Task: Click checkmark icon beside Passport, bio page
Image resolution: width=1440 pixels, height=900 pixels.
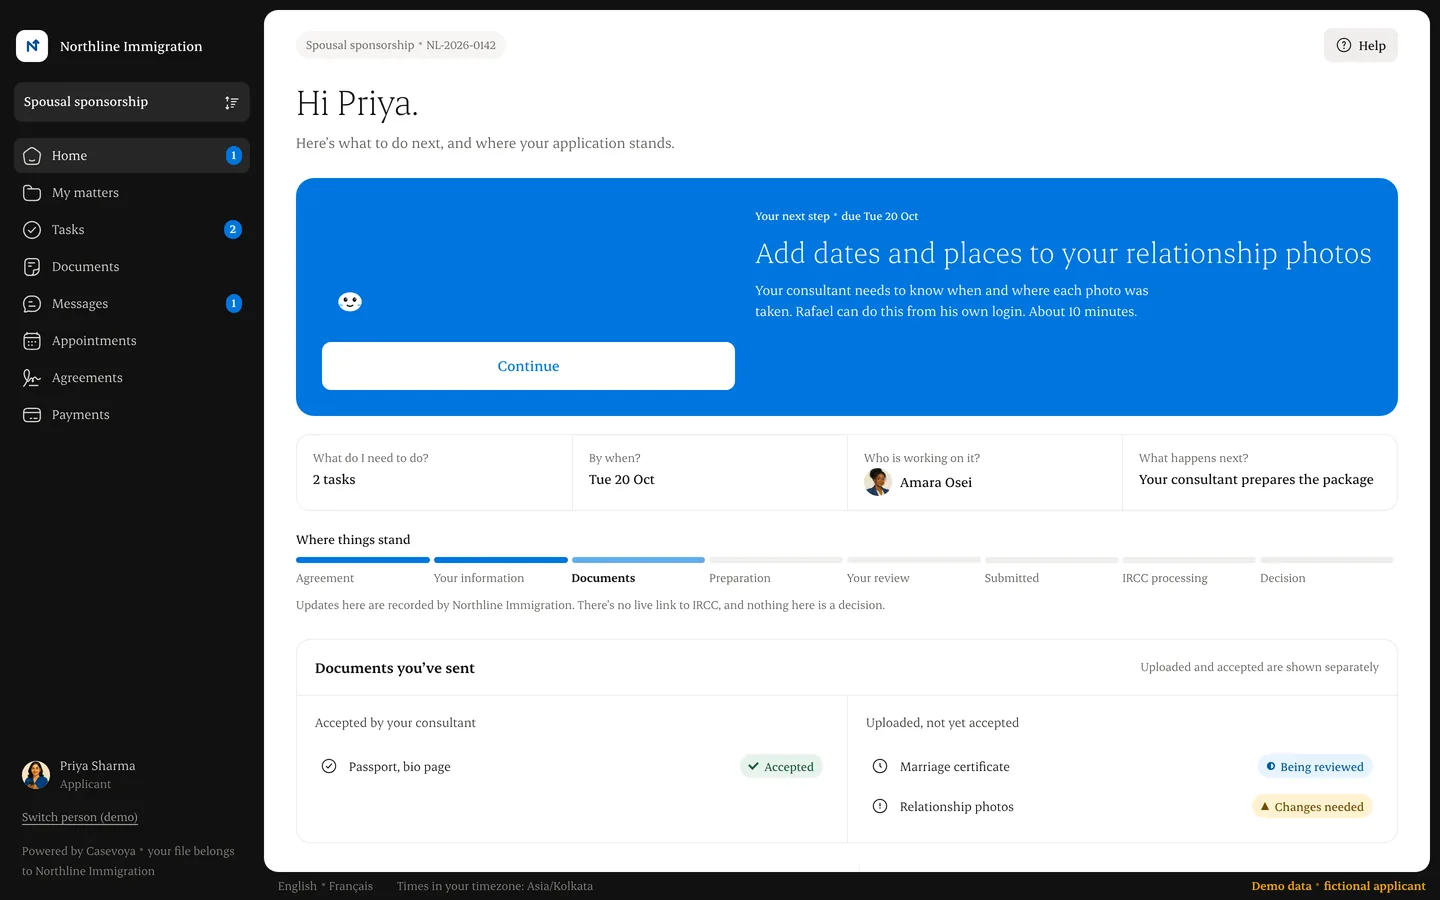Action: 329,766
